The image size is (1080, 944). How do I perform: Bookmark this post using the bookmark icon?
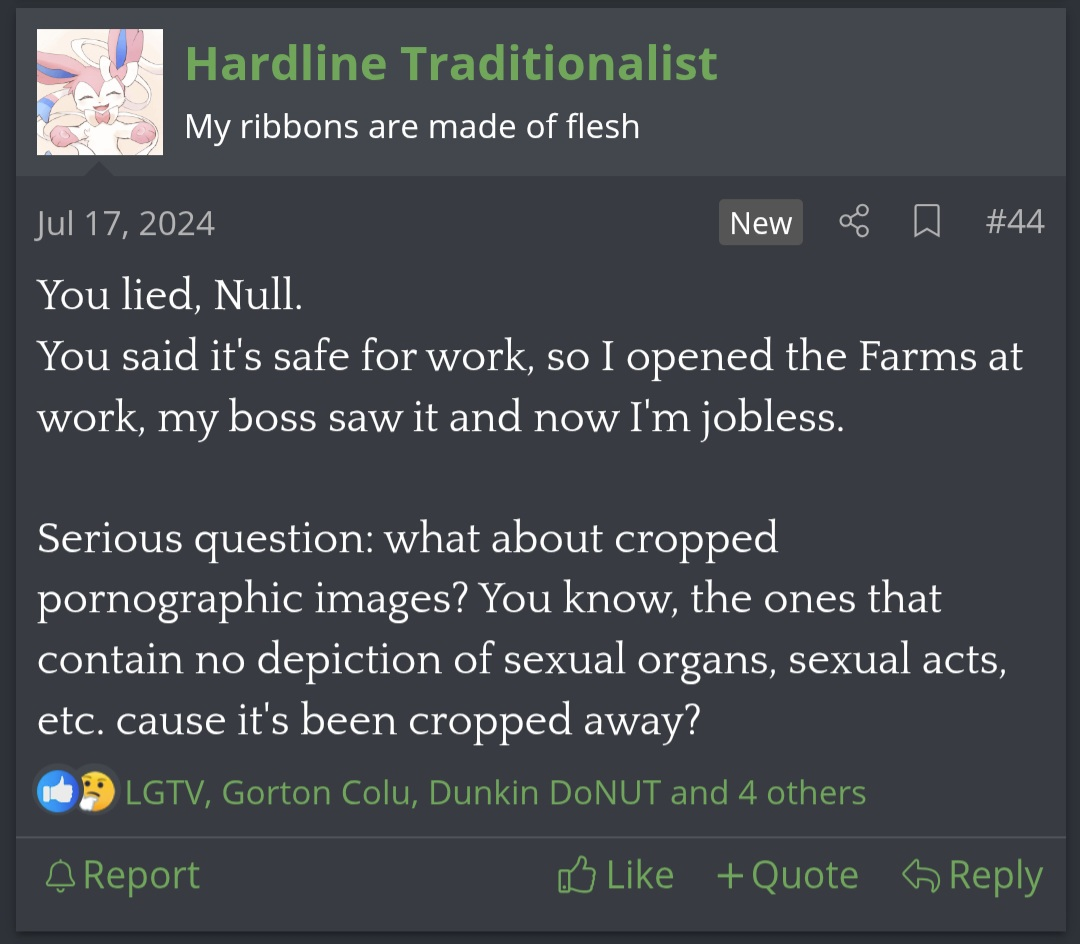(x=927, y=222)
